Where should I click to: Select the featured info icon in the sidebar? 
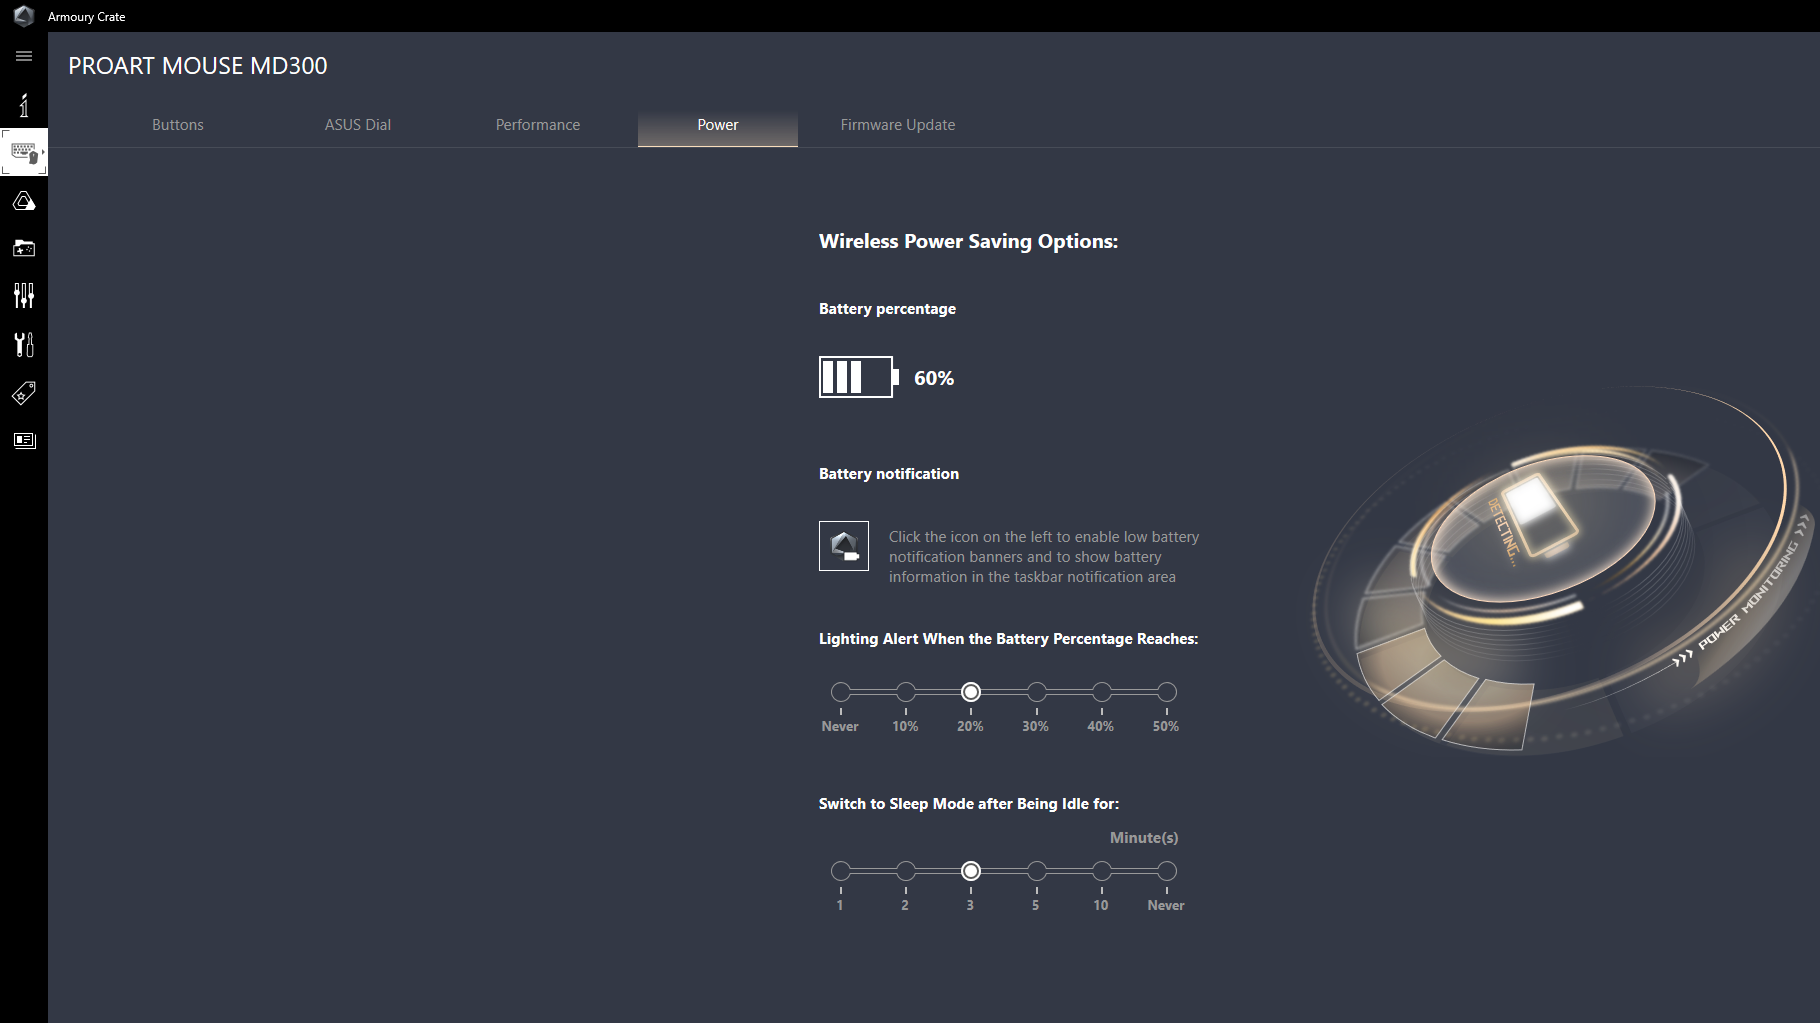point(24,105)
